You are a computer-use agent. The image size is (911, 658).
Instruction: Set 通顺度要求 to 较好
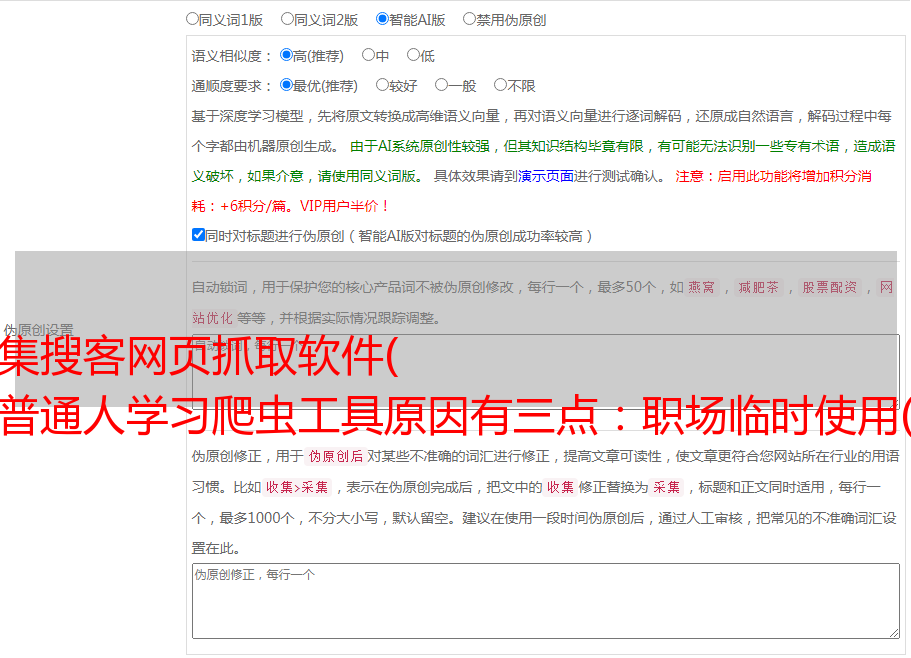(x=382, y=85)
